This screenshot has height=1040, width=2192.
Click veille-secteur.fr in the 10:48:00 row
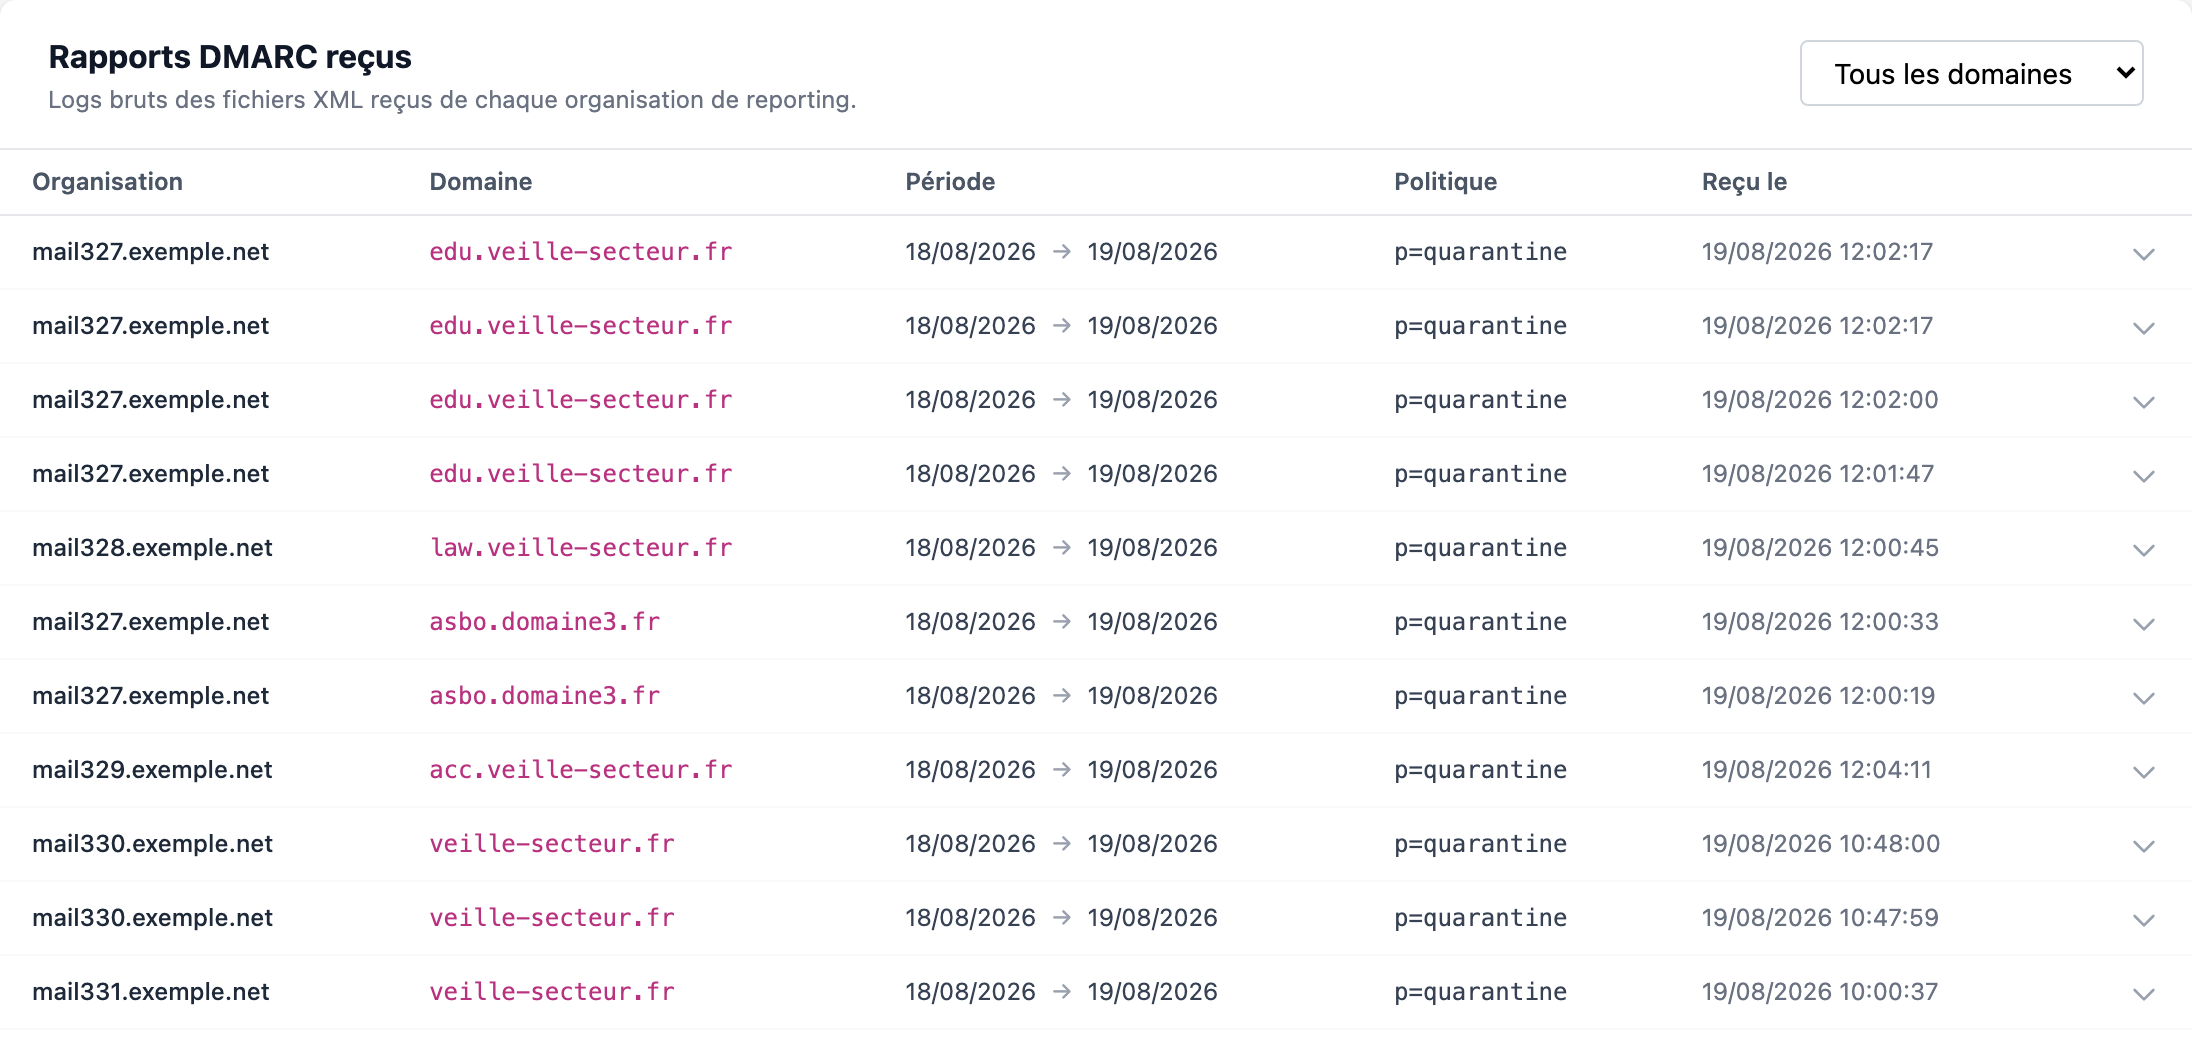[x=552, y=843]
